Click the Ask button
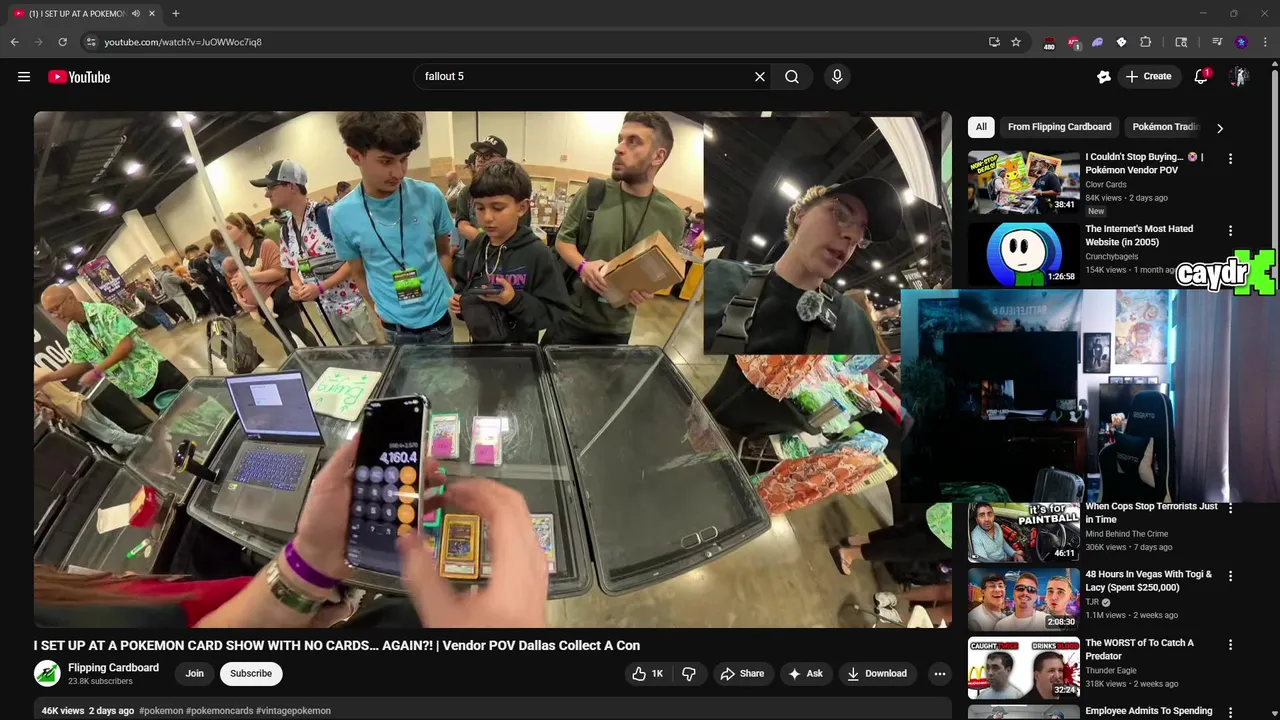Image resolution: width=1280 pixels, height=720 pixels. point(805,674)
